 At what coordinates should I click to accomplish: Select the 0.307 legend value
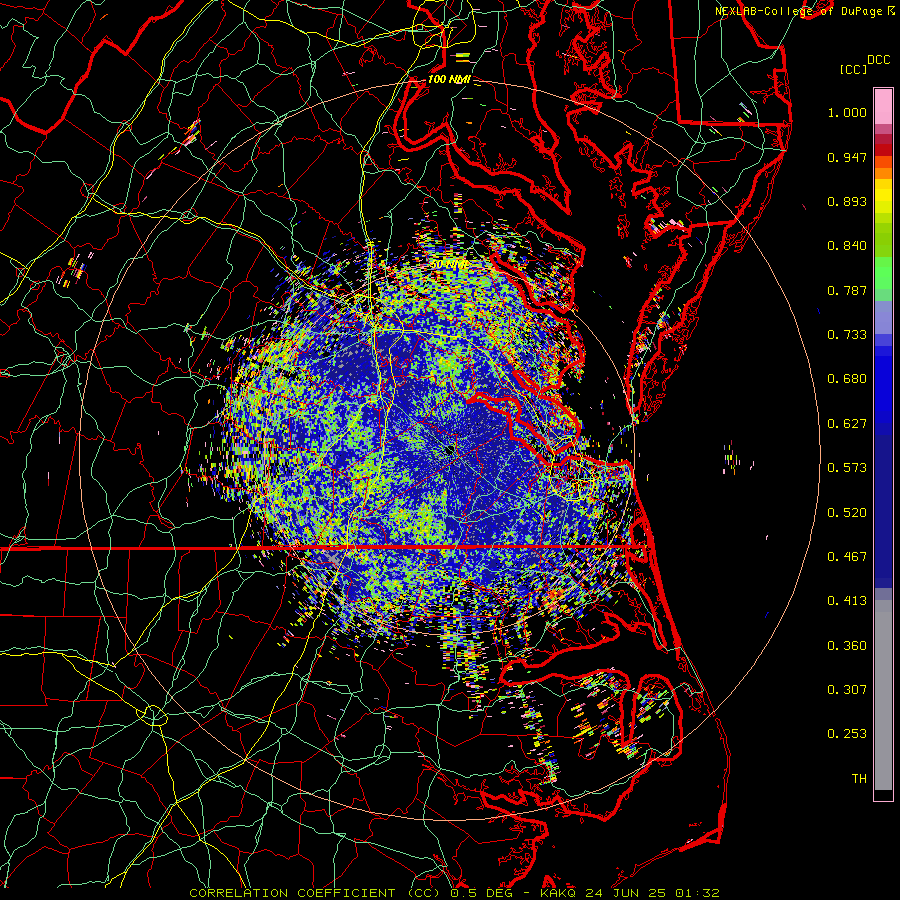847,690
